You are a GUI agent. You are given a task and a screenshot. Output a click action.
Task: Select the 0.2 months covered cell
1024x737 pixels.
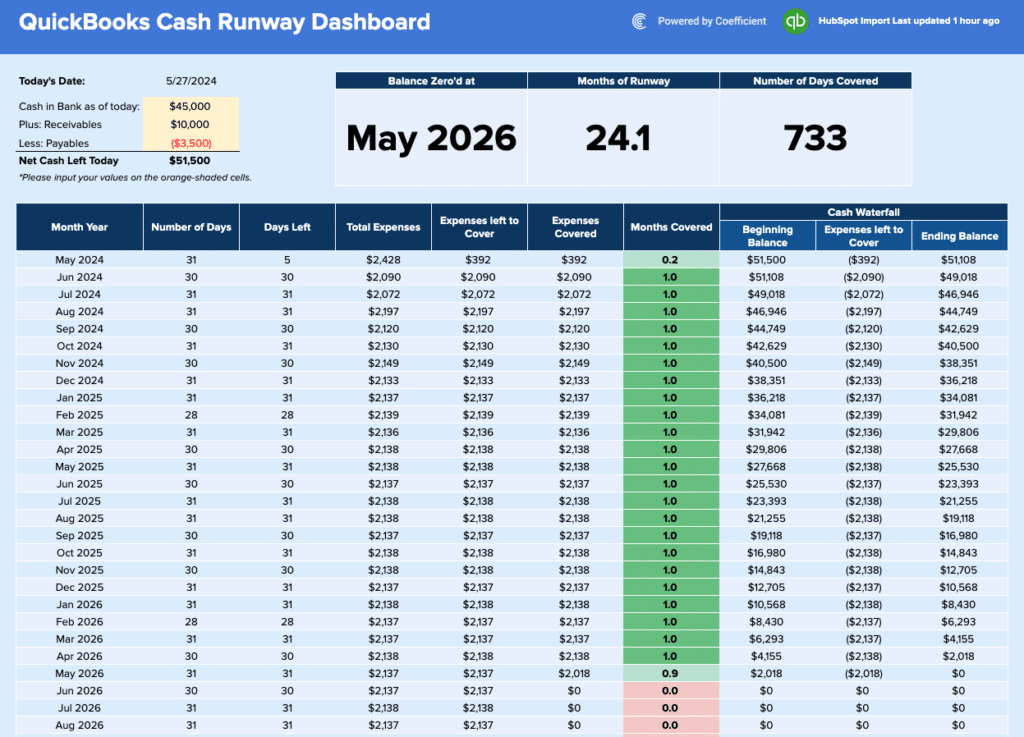coord(671,260)
